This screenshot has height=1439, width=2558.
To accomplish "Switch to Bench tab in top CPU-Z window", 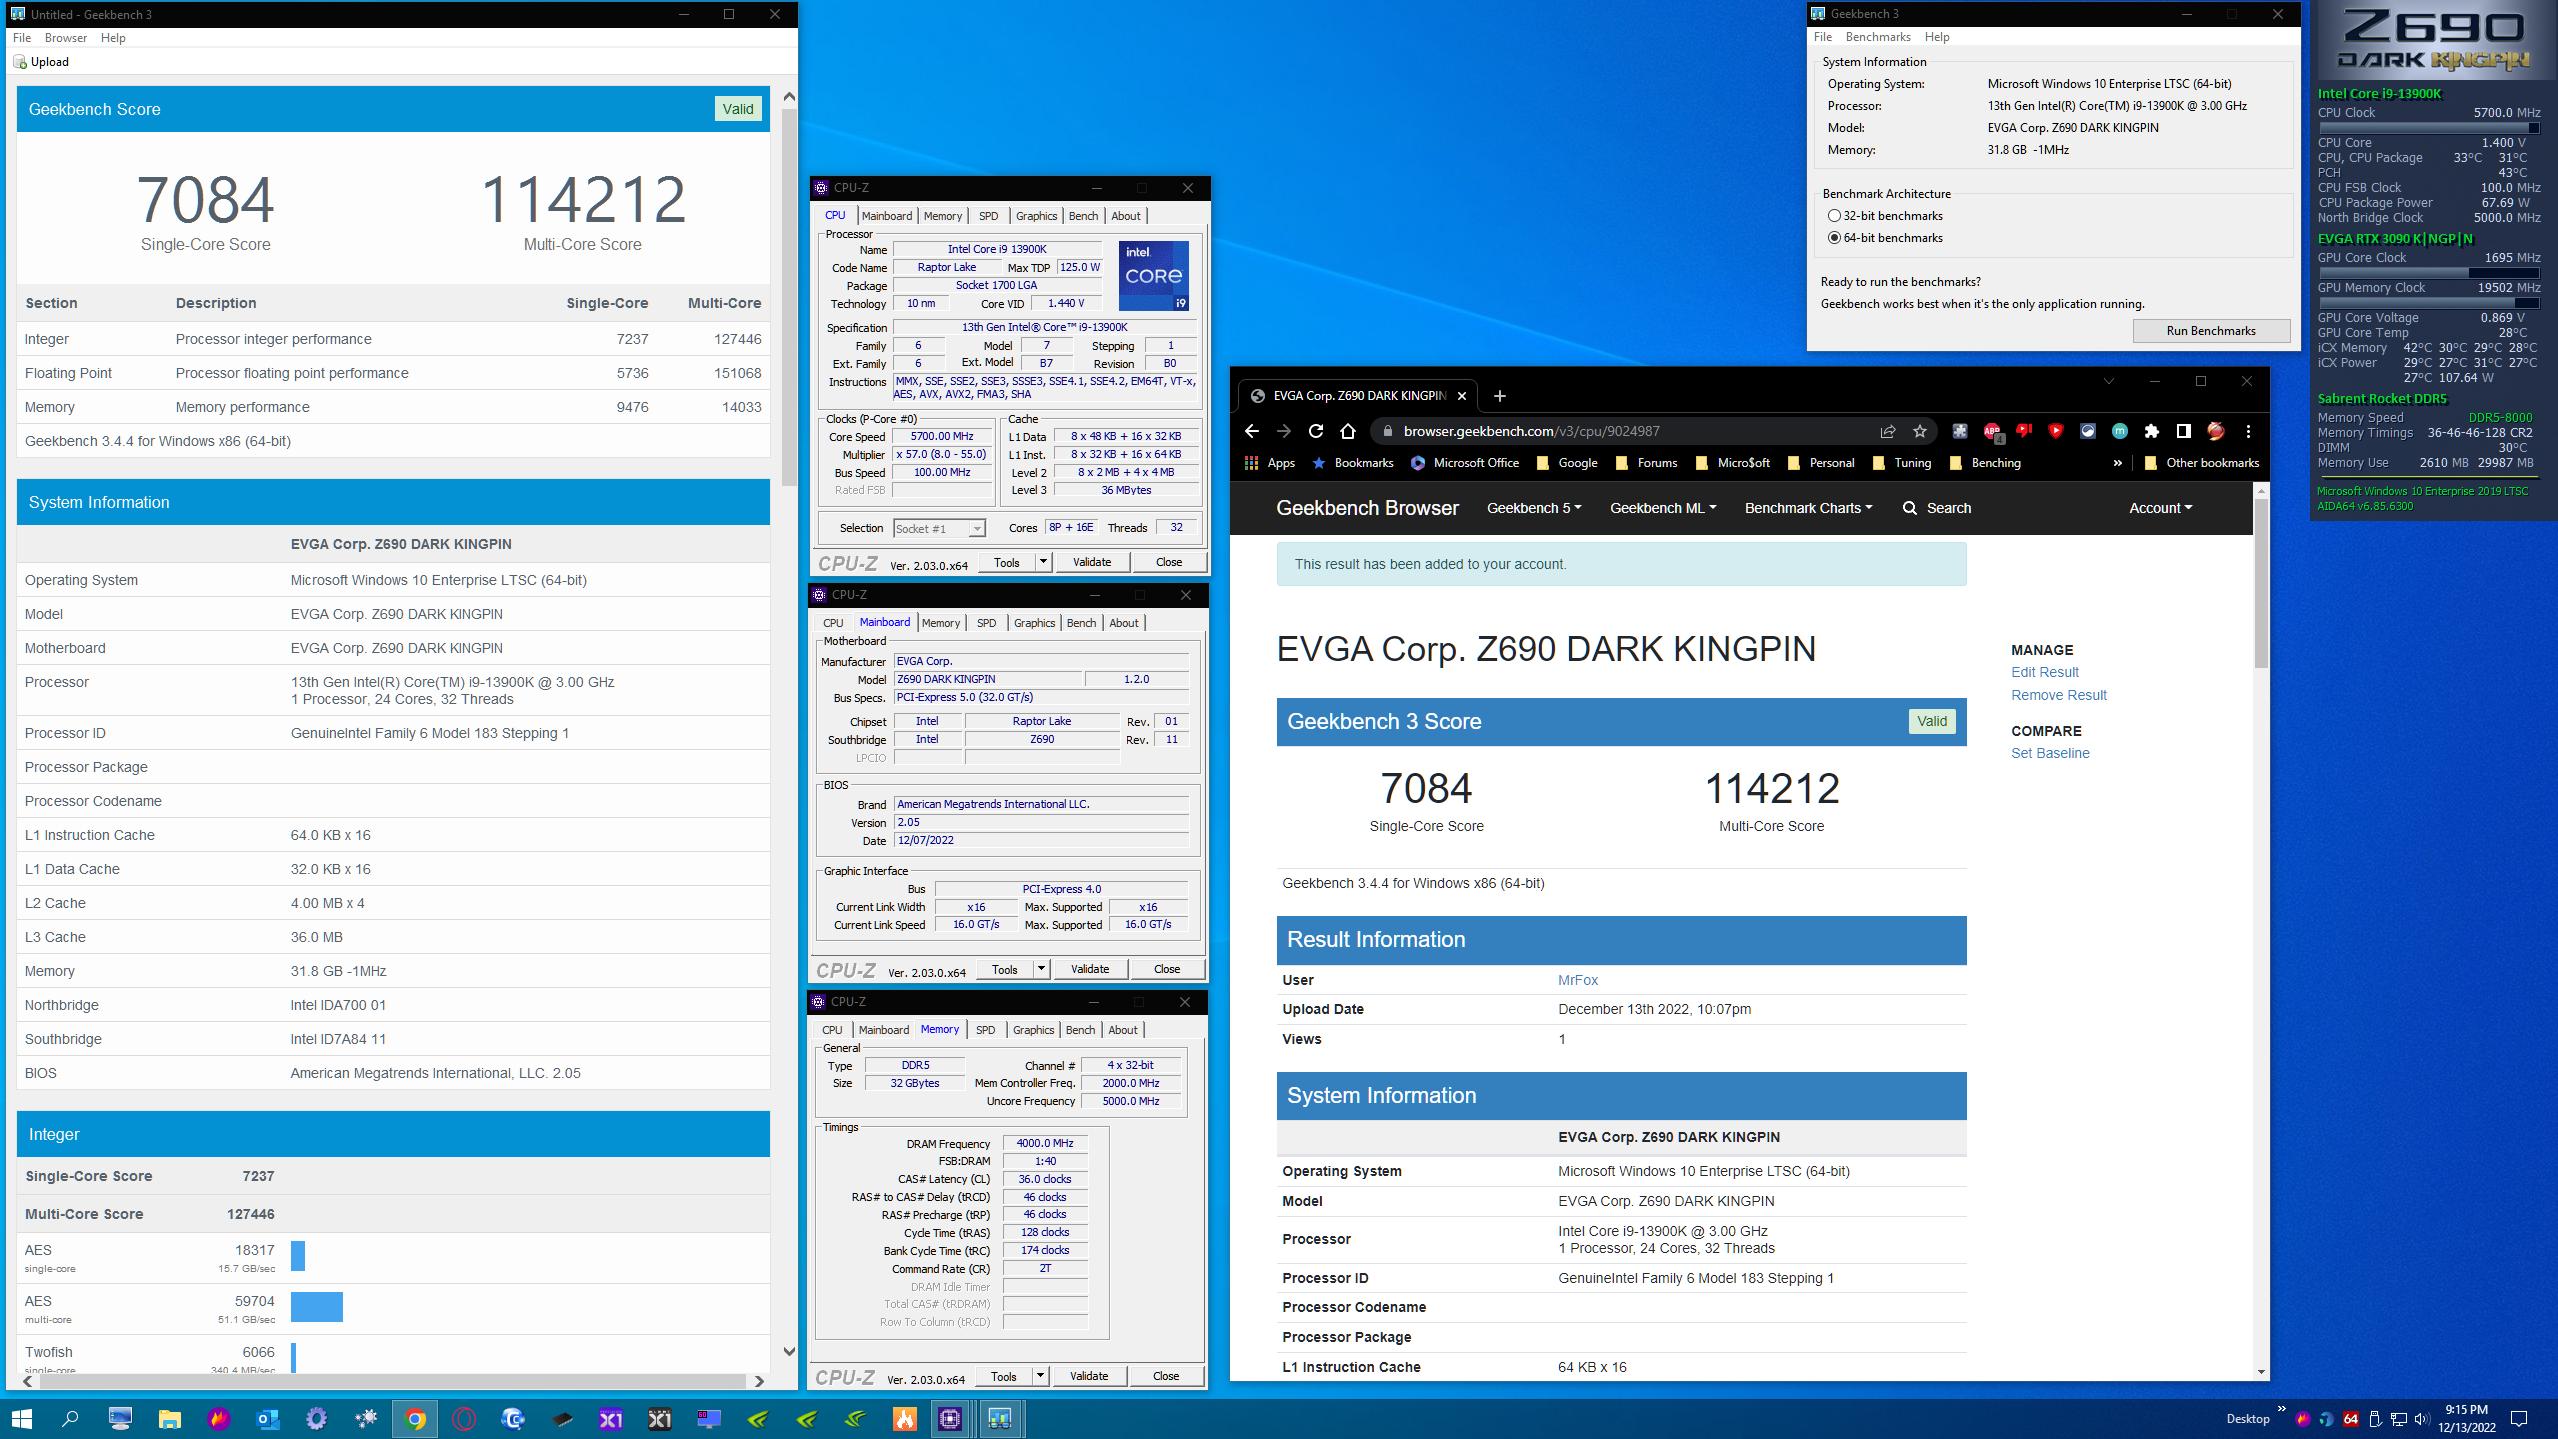I will [x=1083, y=216].
